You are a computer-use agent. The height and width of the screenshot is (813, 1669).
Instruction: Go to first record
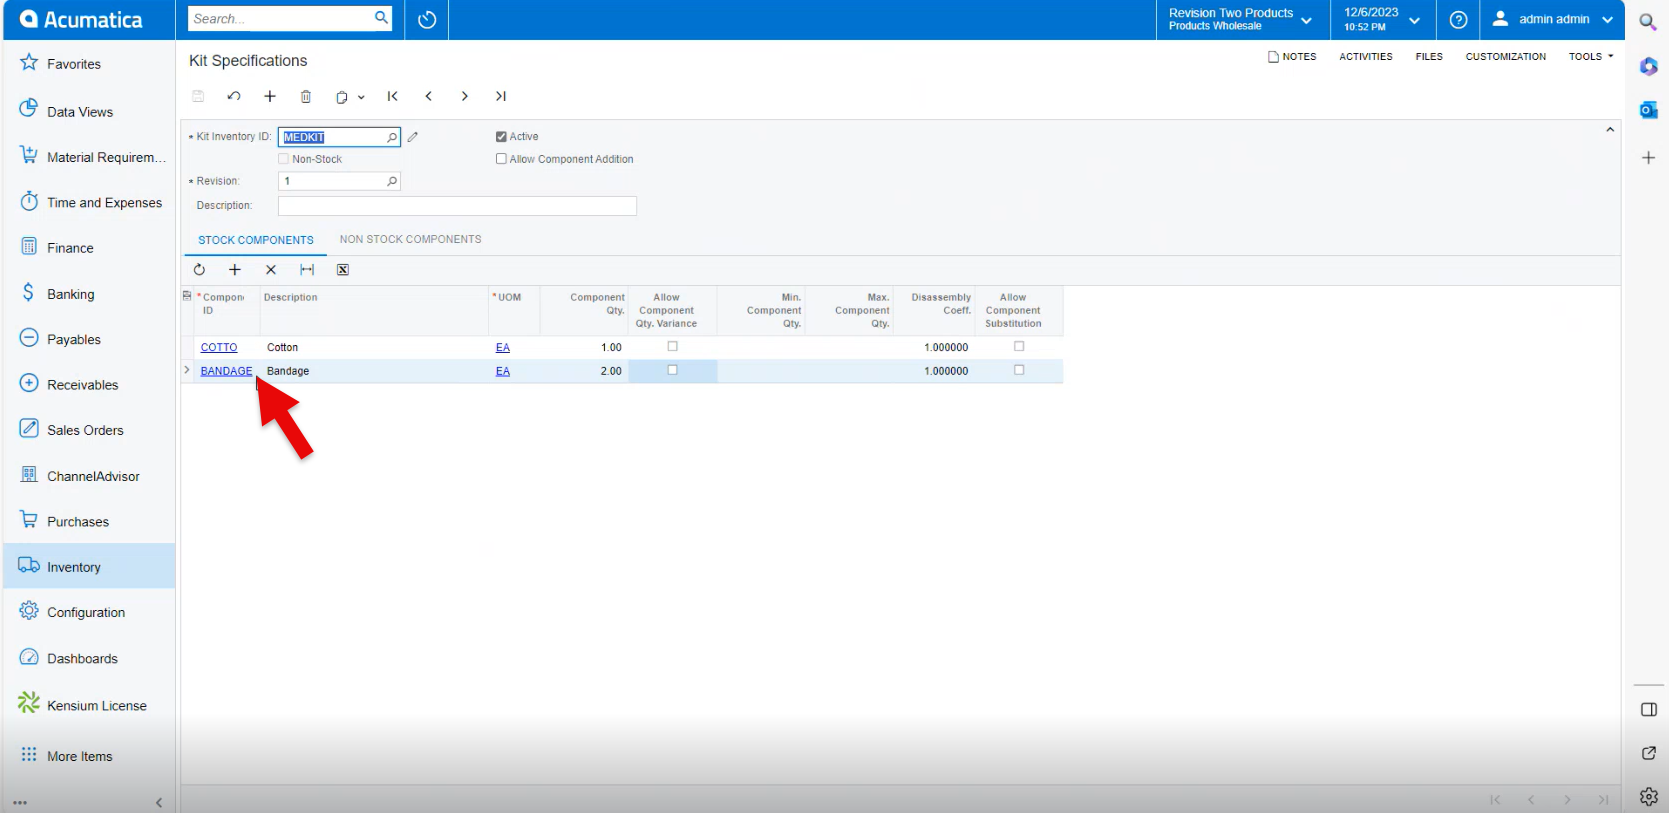point(393,96)
